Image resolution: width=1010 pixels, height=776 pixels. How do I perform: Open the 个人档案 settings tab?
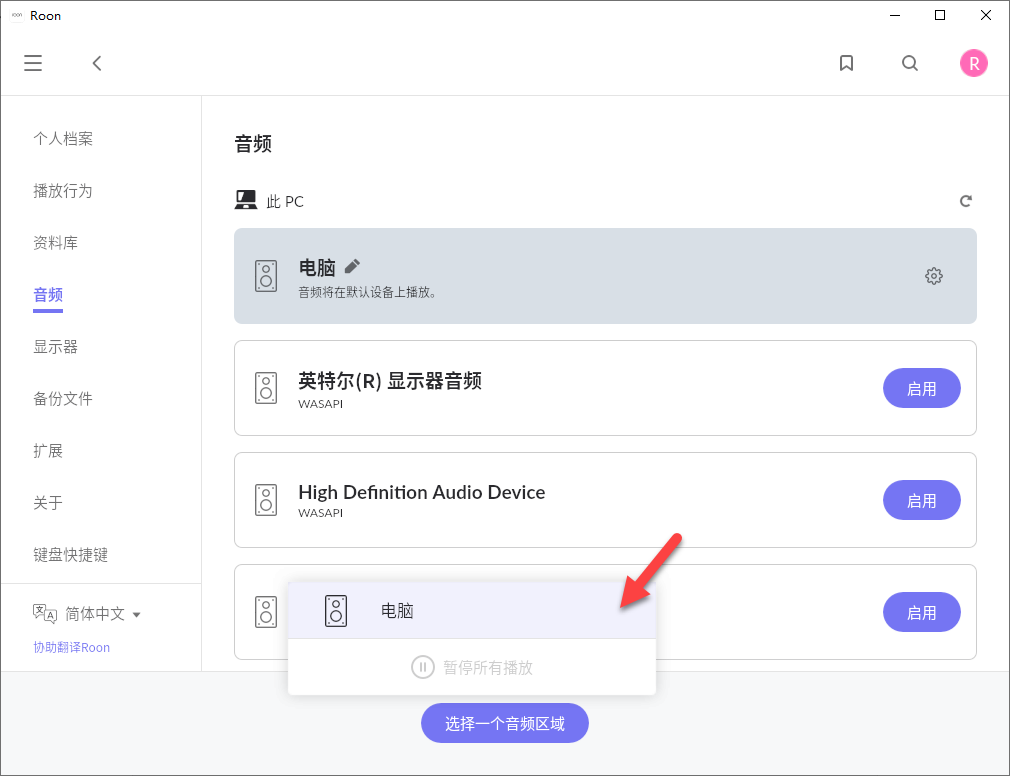pyautogui.click(x=63, y=138)
